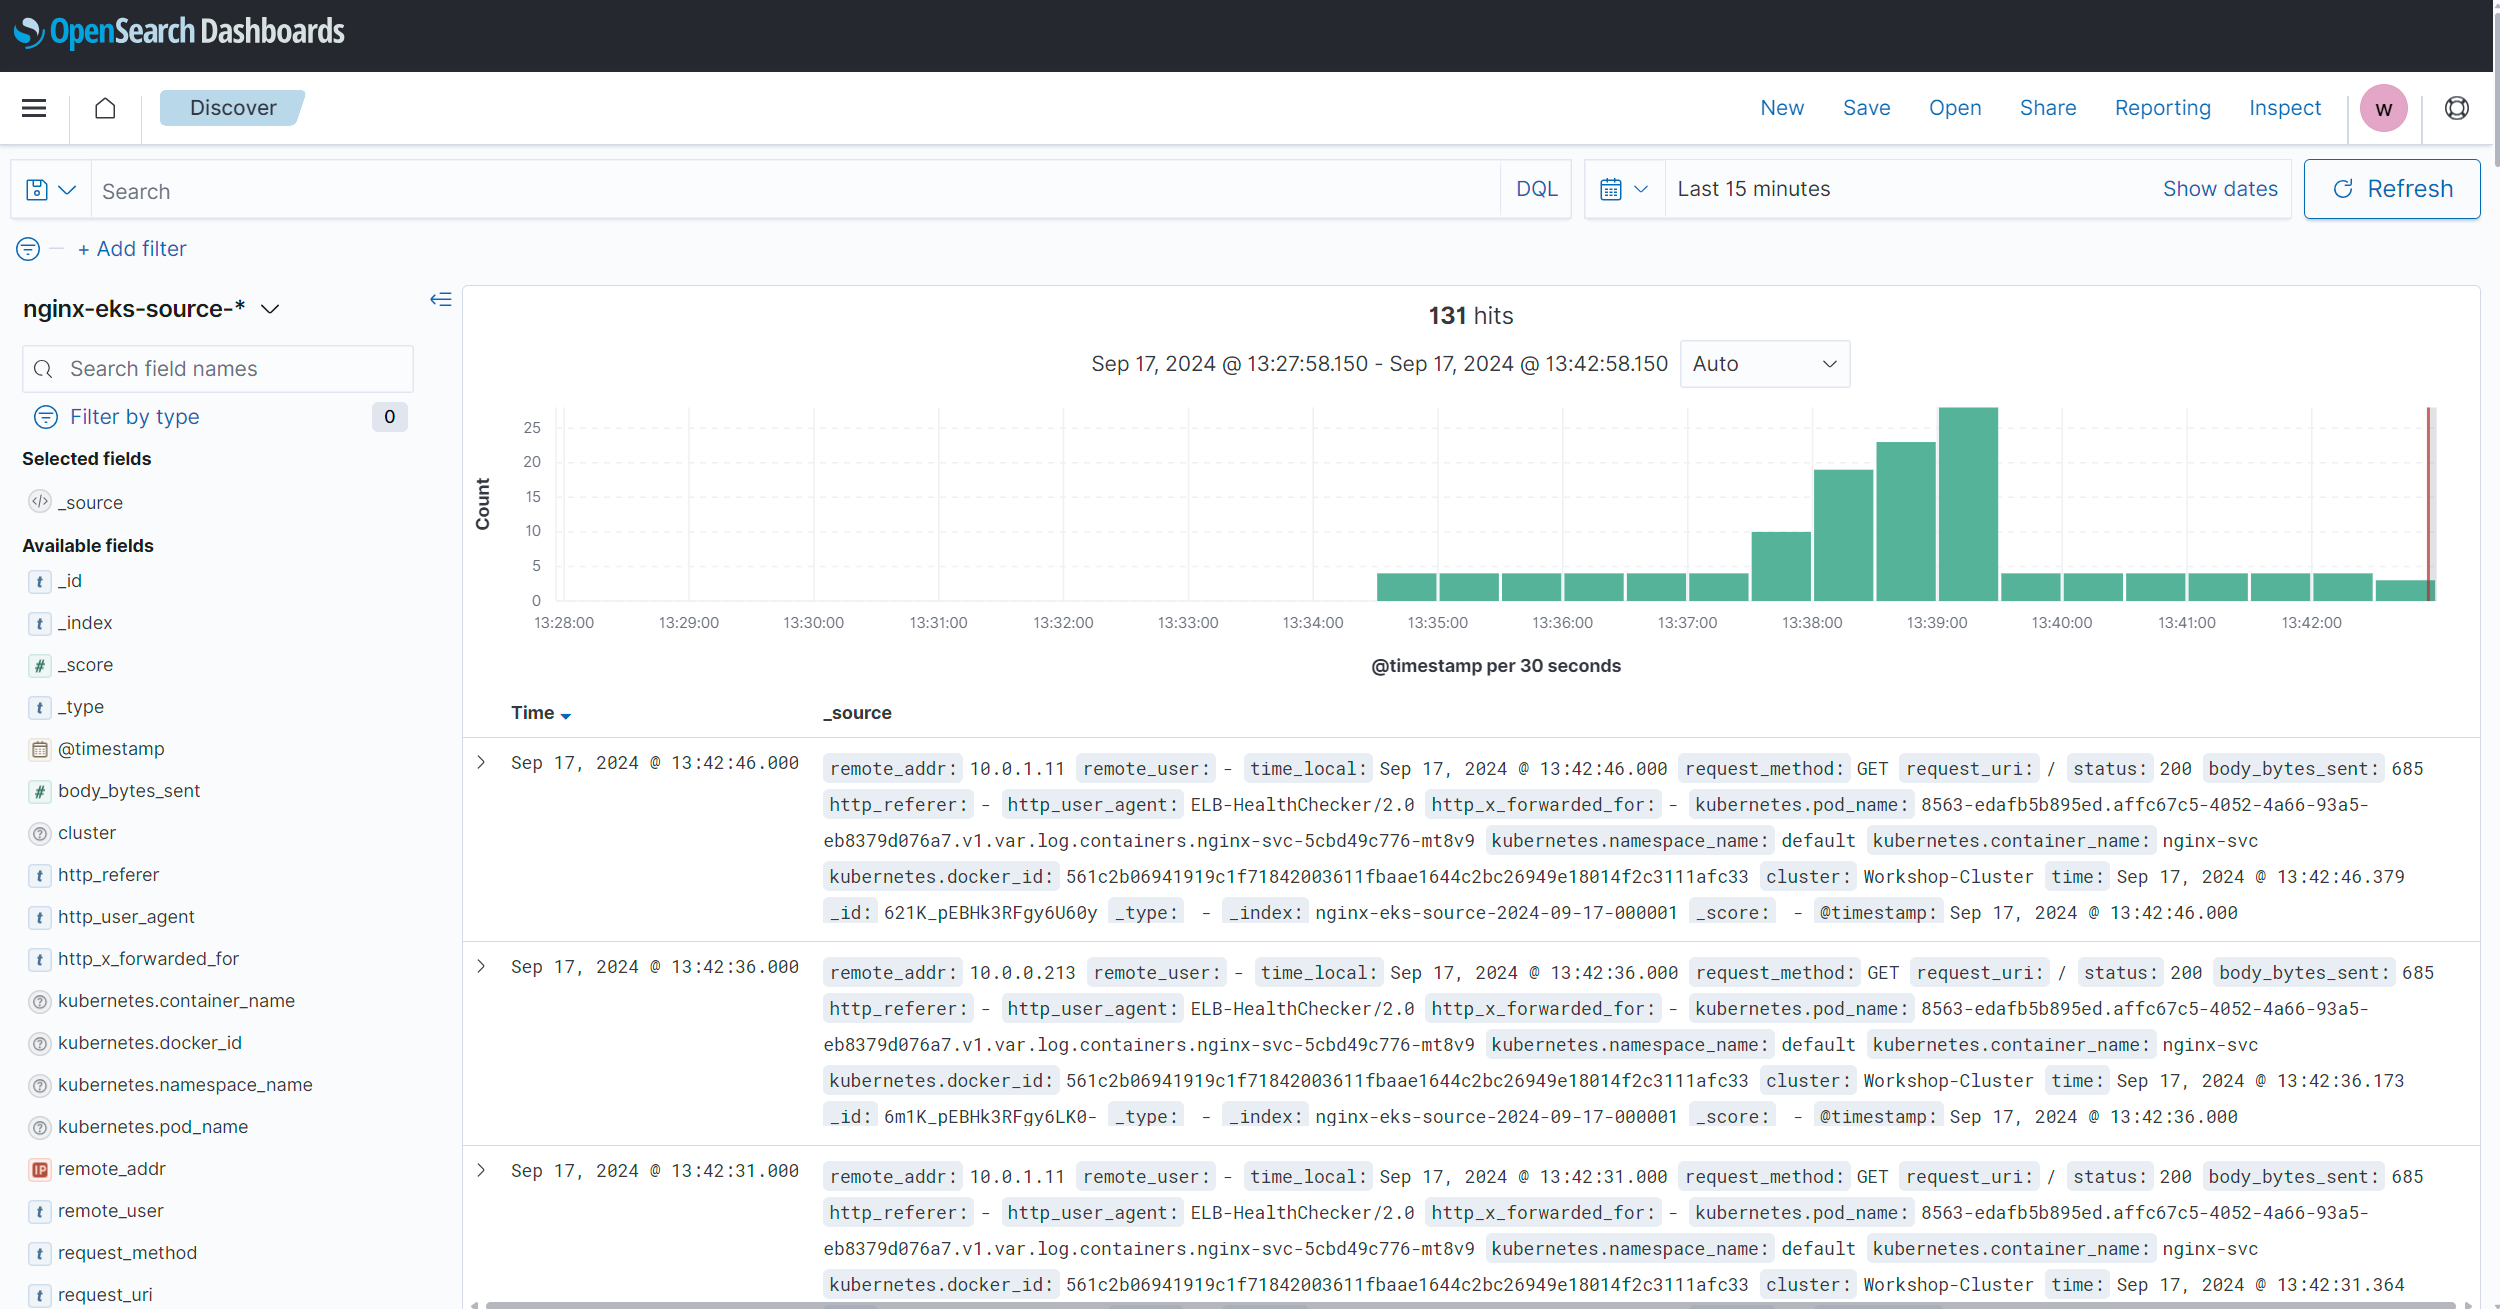Image resolution: width=2500 pixels, height=1309 pixels.
Task: Open the Discover breadcrumb tab
Action: click(x=233, y=108)
